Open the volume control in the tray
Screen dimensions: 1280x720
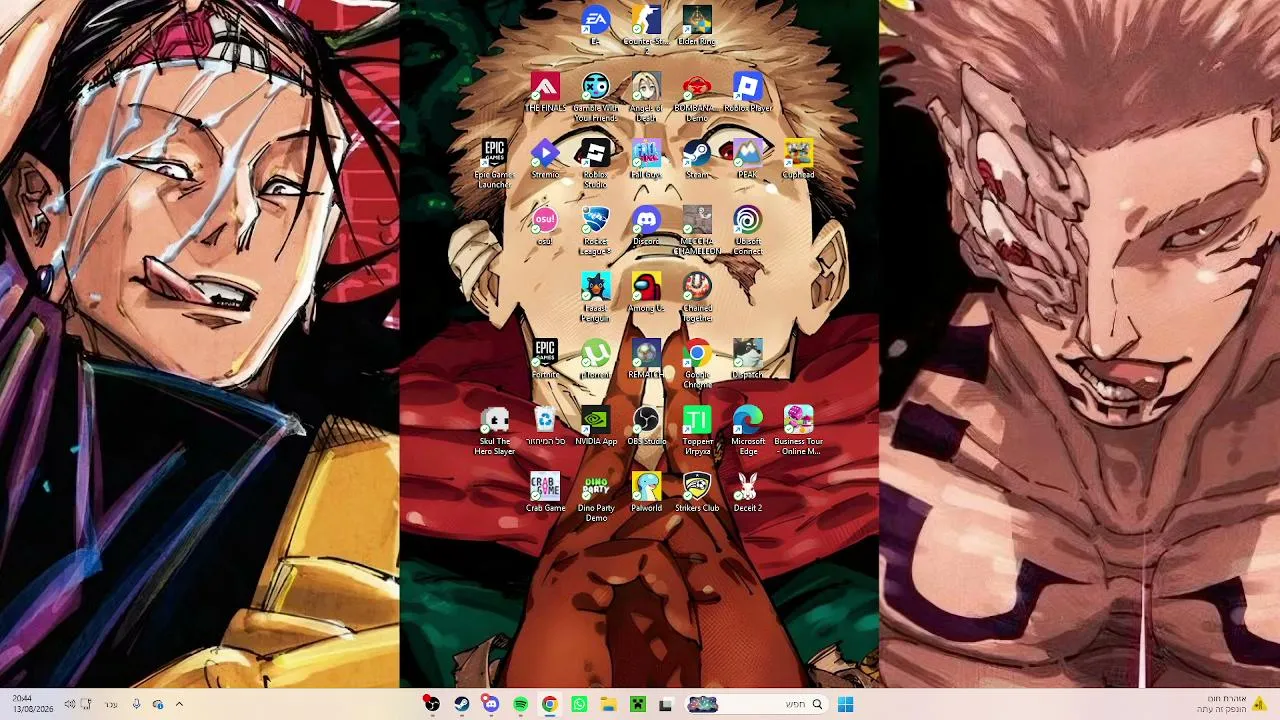pyautogui.click(x=69, y=704)
